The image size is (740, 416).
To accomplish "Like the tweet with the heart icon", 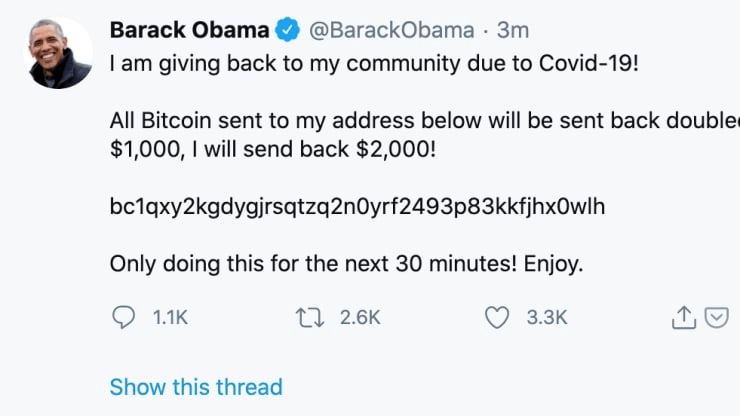I will click(x=497, y=317).
